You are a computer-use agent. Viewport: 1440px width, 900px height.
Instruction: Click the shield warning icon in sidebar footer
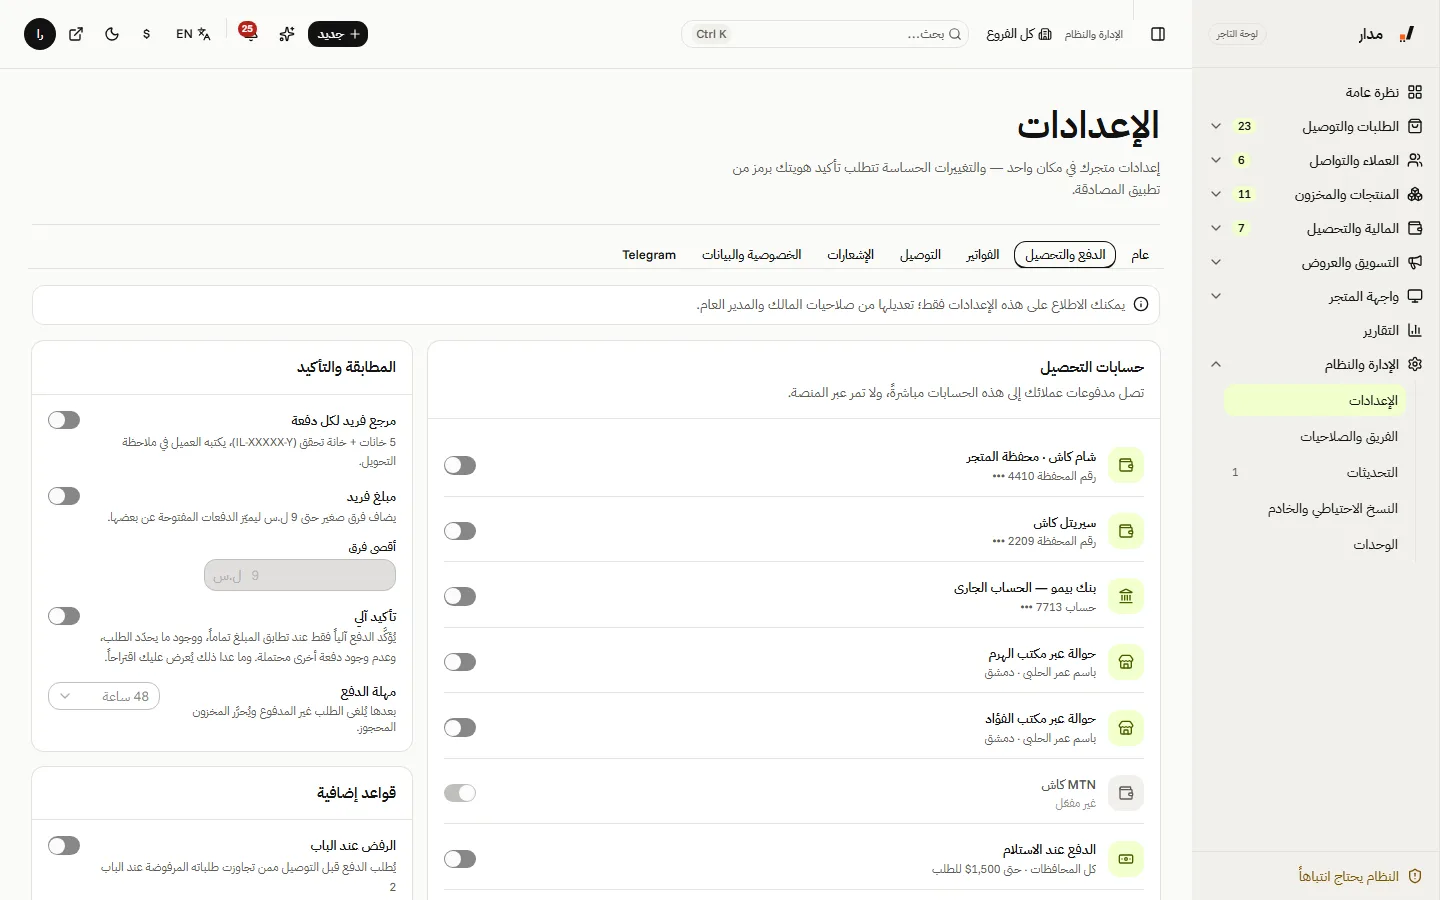coord(1414,876)
